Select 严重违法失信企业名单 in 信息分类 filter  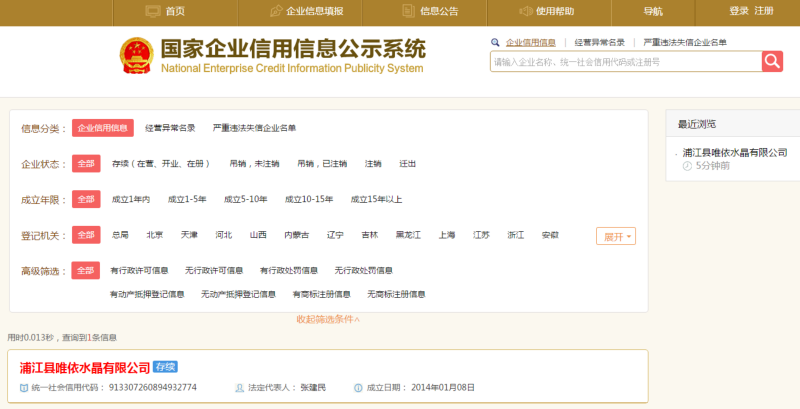point(255,128)
